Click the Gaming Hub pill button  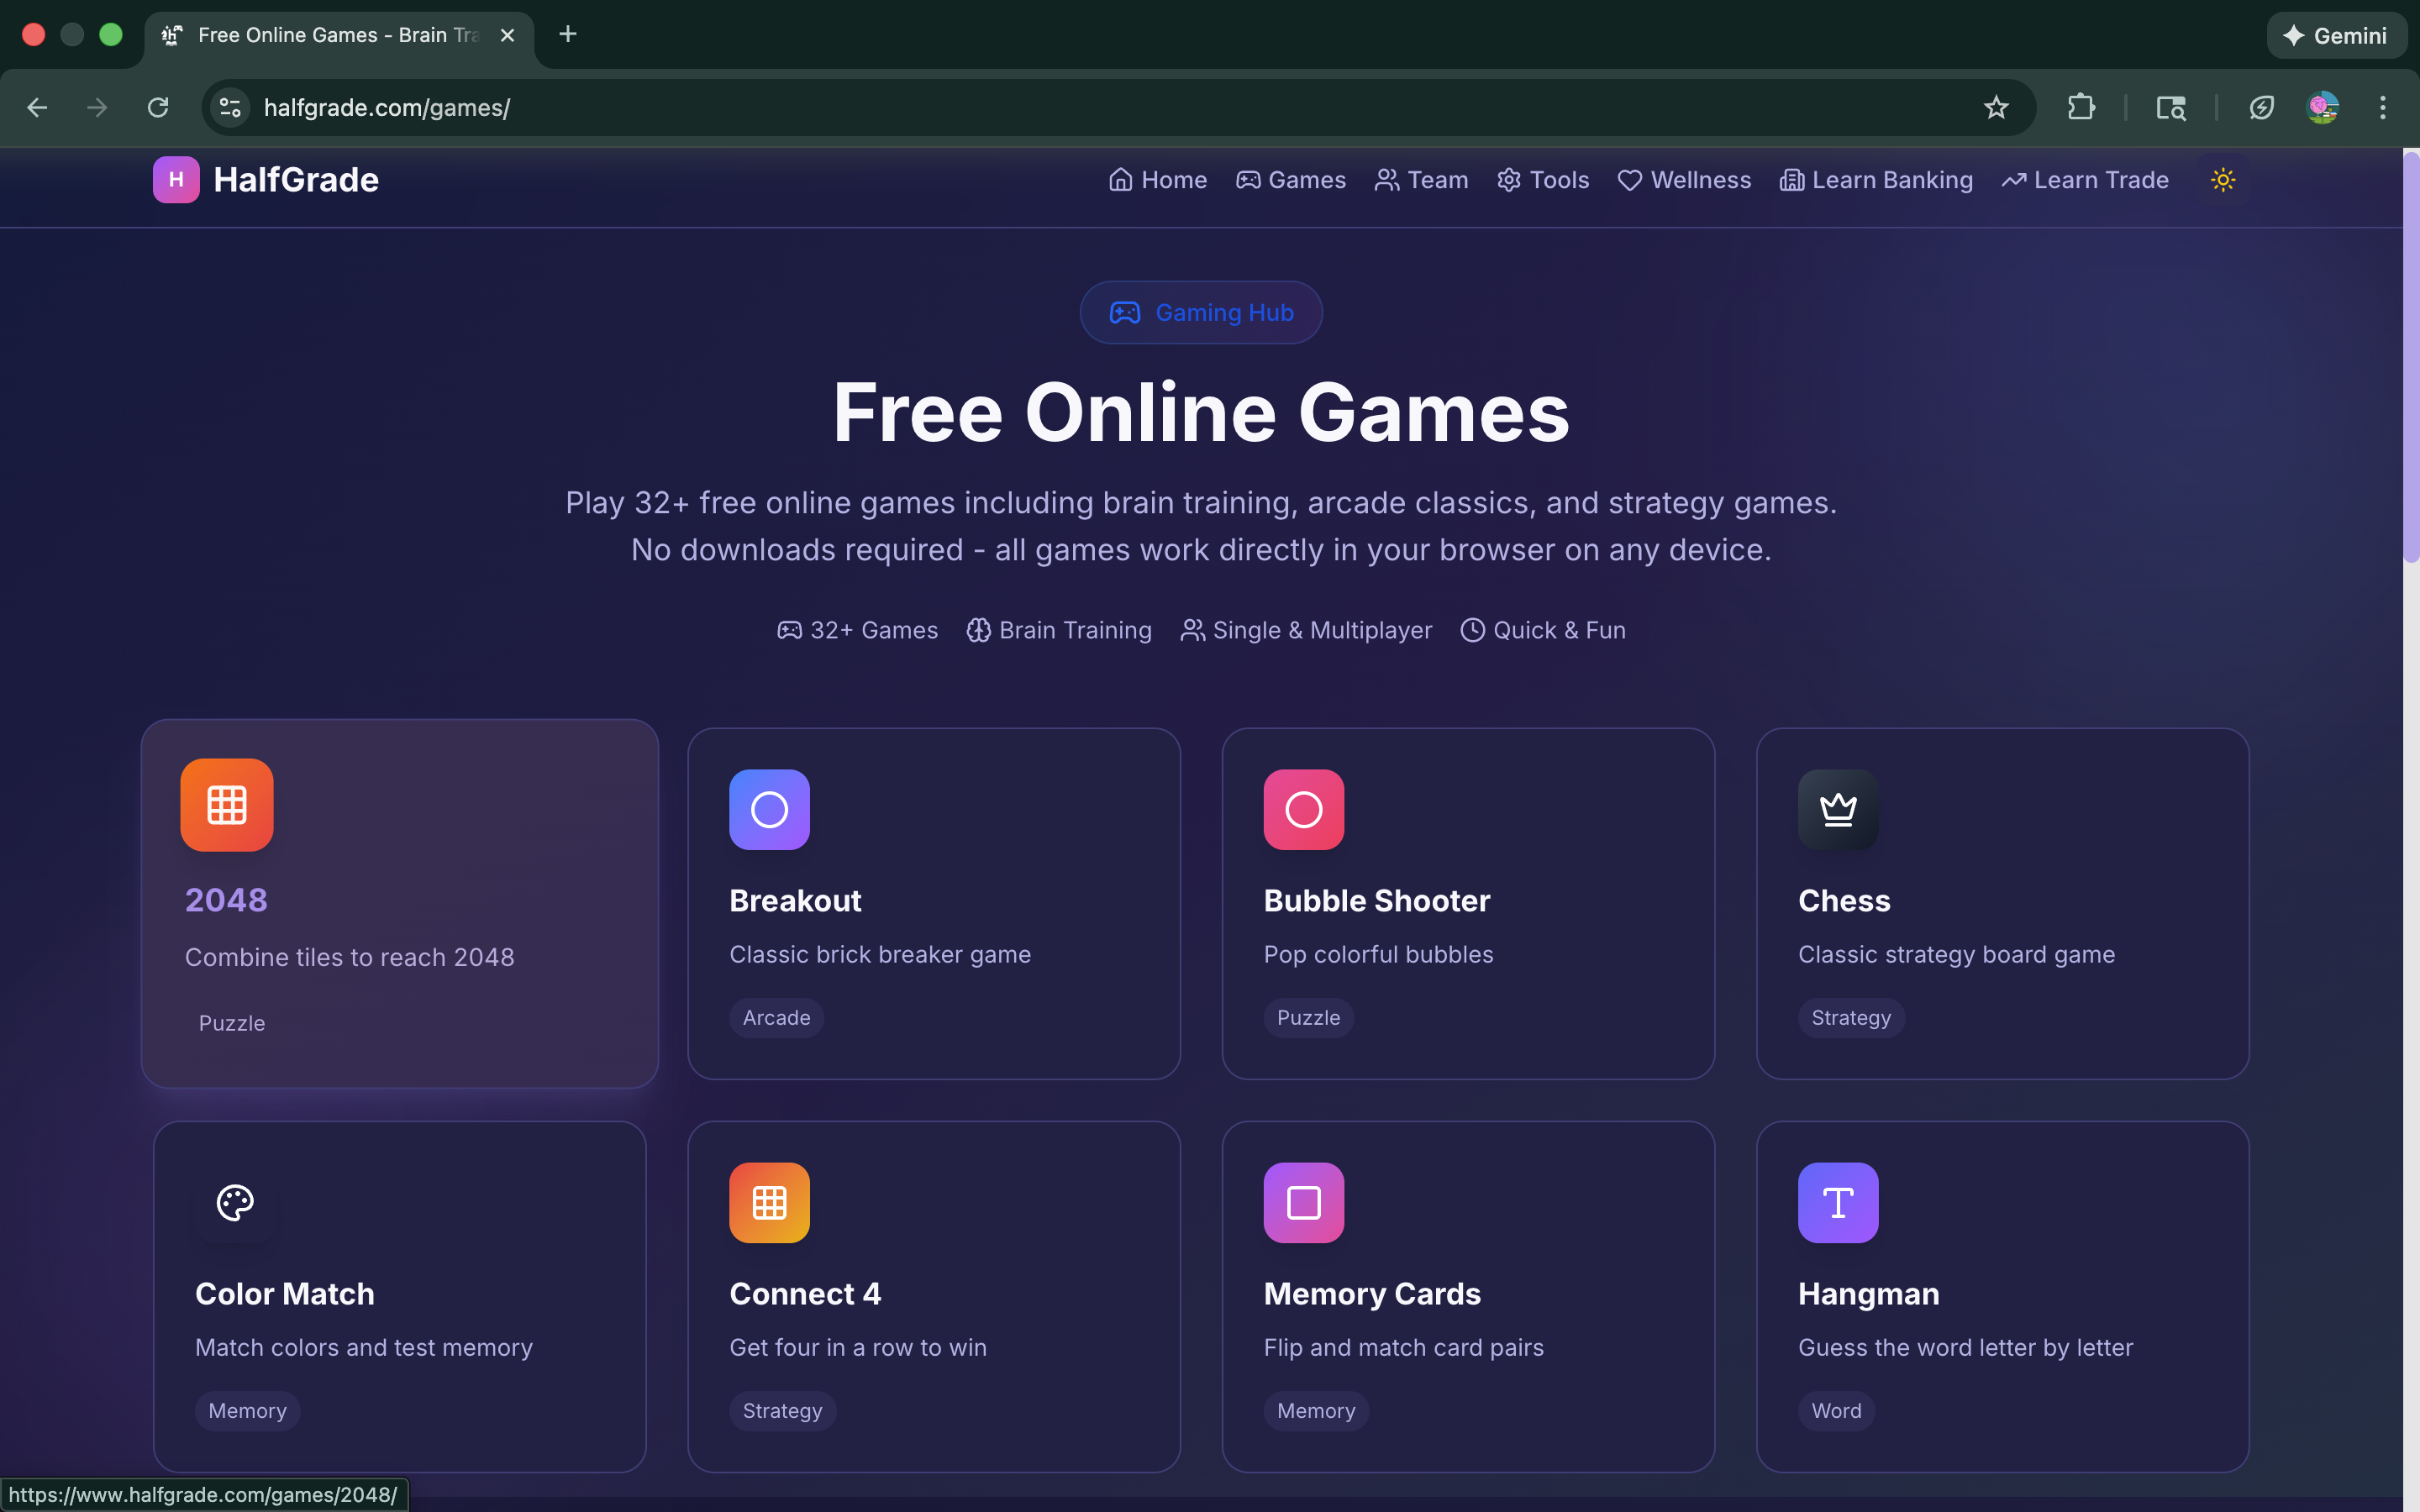click(x=1201, y=312)
